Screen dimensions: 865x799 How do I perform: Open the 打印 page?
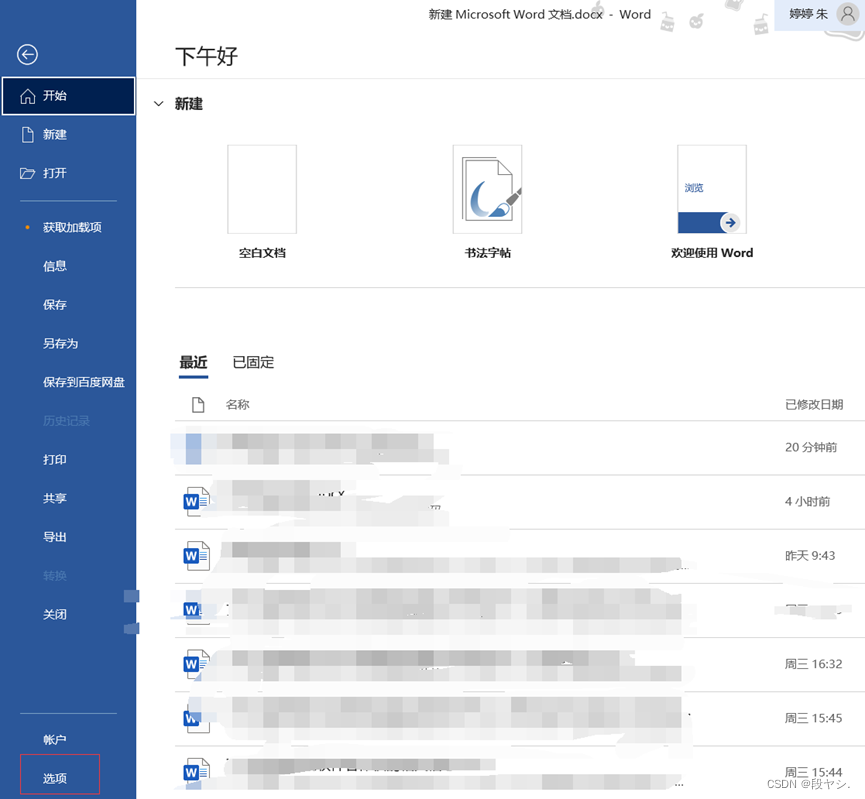tap(55, 459)
